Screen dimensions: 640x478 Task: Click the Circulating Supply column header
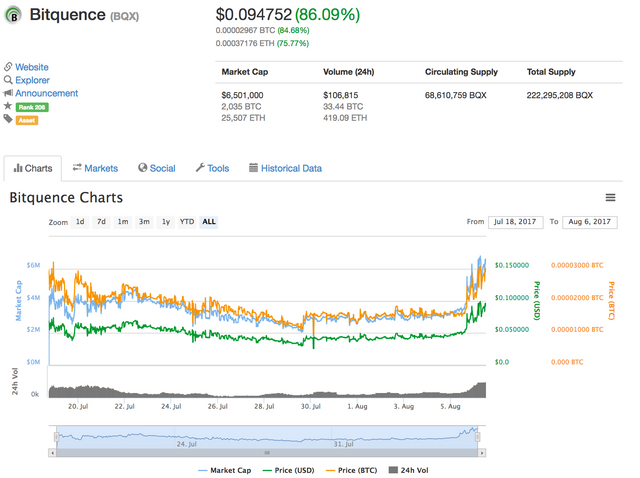click(462, 72)
